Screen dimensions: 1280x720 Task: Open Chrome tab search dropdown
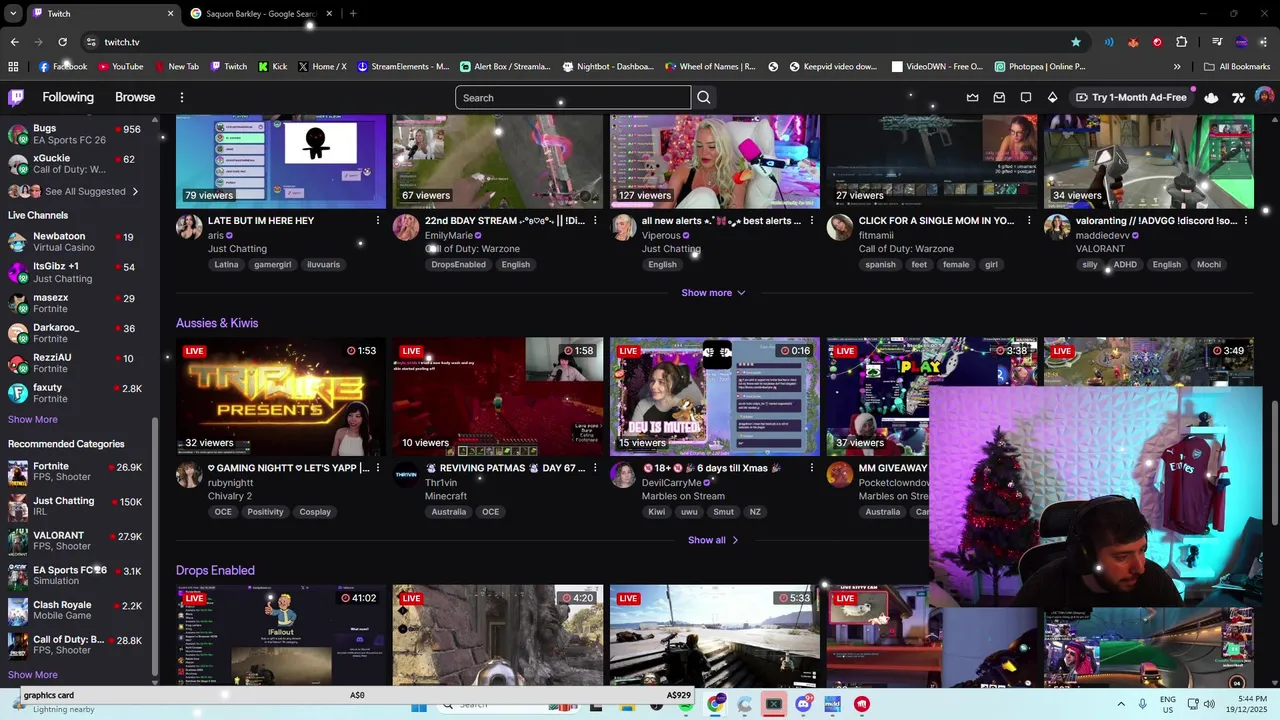[x=14, y=13]
